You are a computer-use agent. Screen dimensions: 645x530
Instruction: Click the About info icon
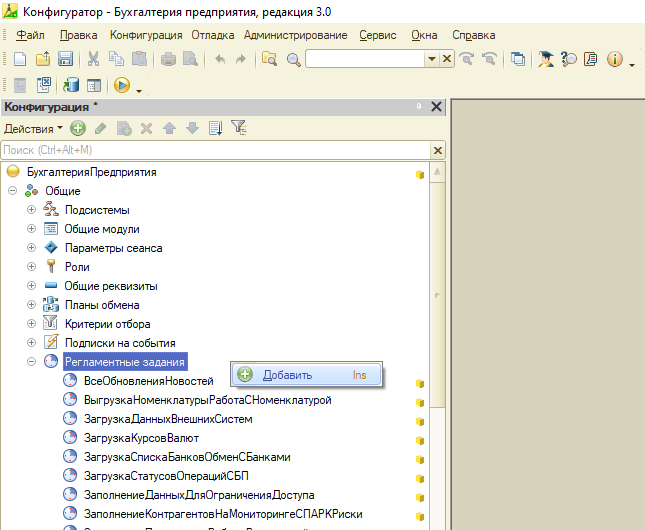tap(615, 59)
